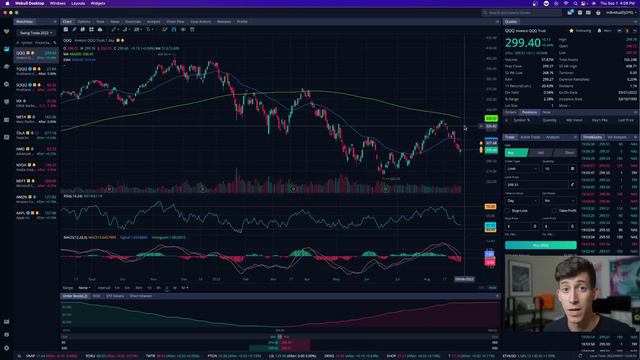Switch to the Order Flow tab
This screenshot has height=360, width=640.
point(175,22)
